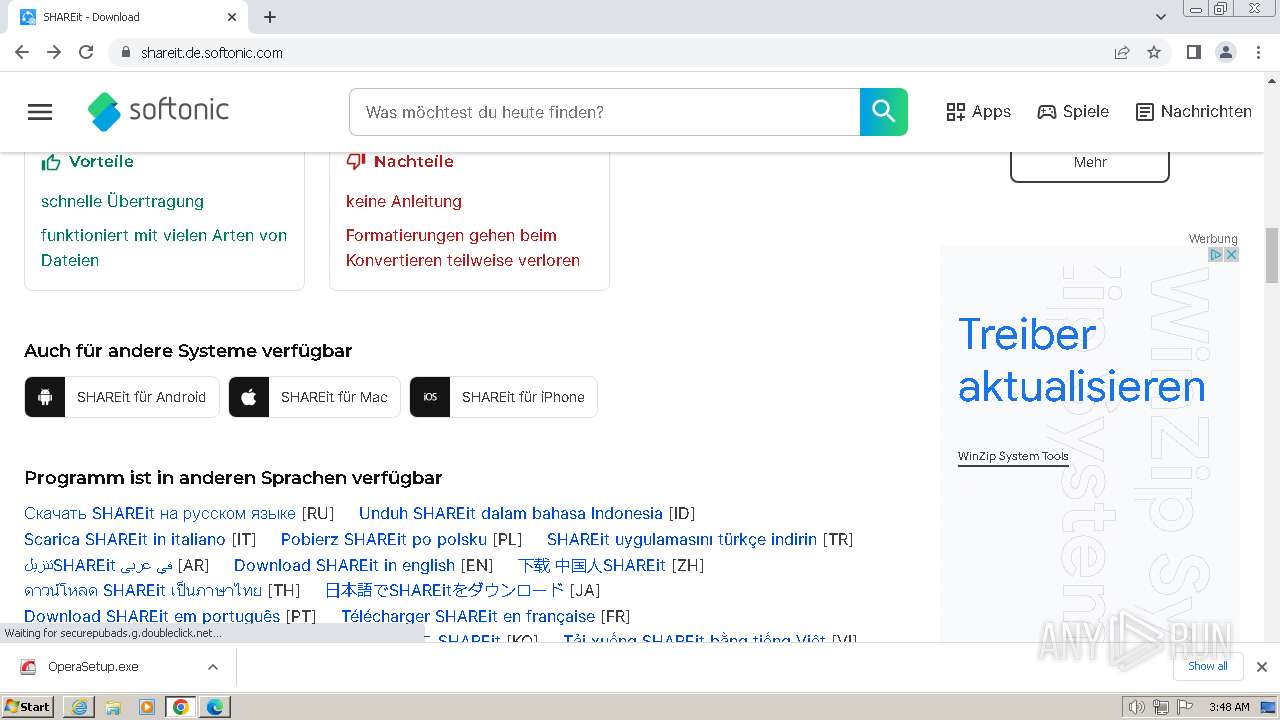Click Show all downloads
1280x720 pixels.
click(x=1208, y=666)
